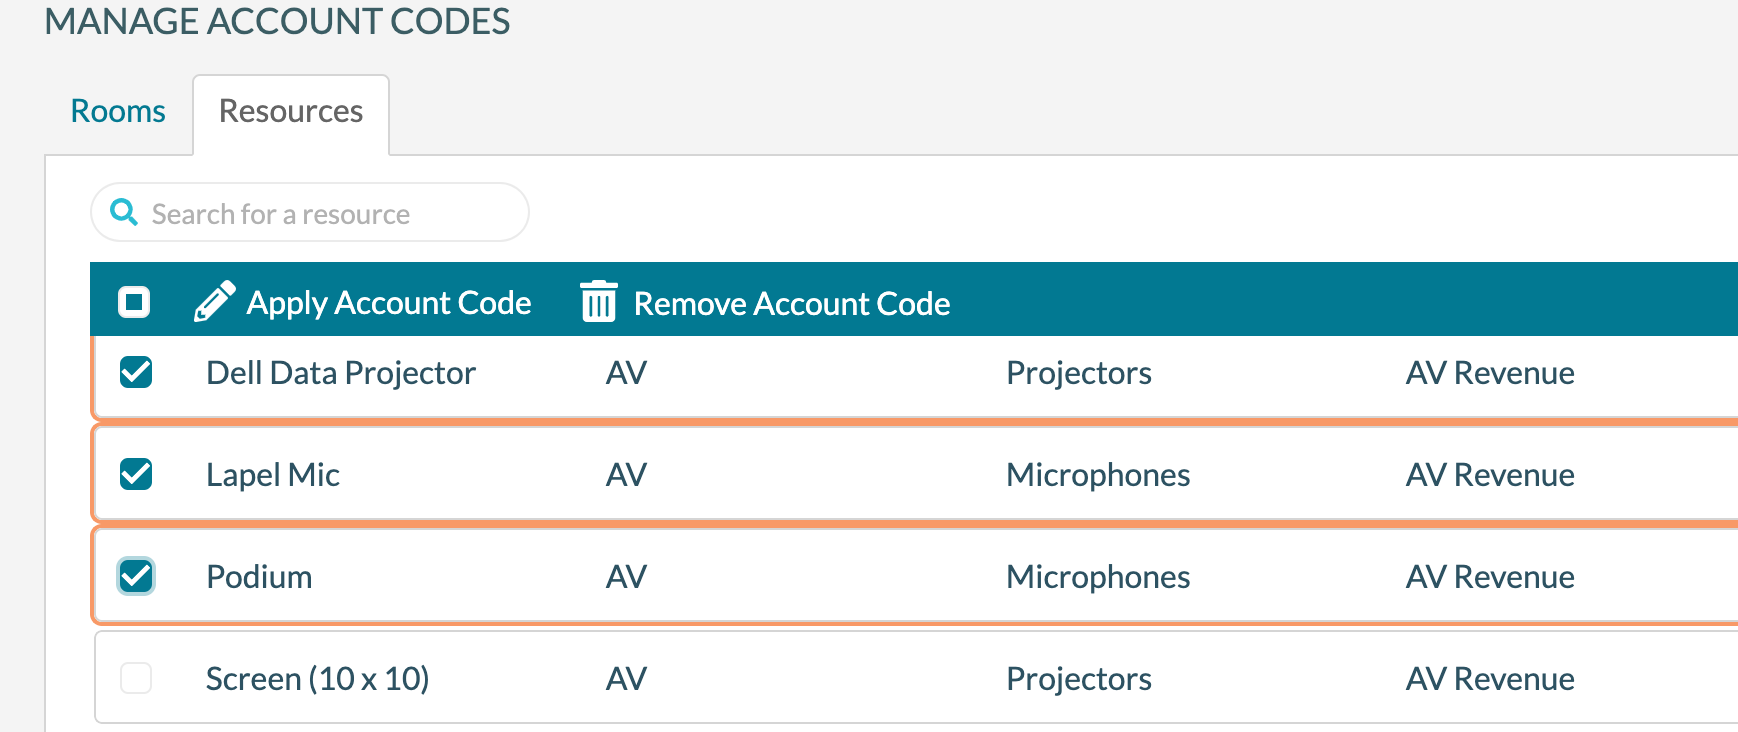This screenshot has width=1738, height=732.
Task: Click the Remove Account Code button
Action: pyautogui.click(x=766, y=302)
